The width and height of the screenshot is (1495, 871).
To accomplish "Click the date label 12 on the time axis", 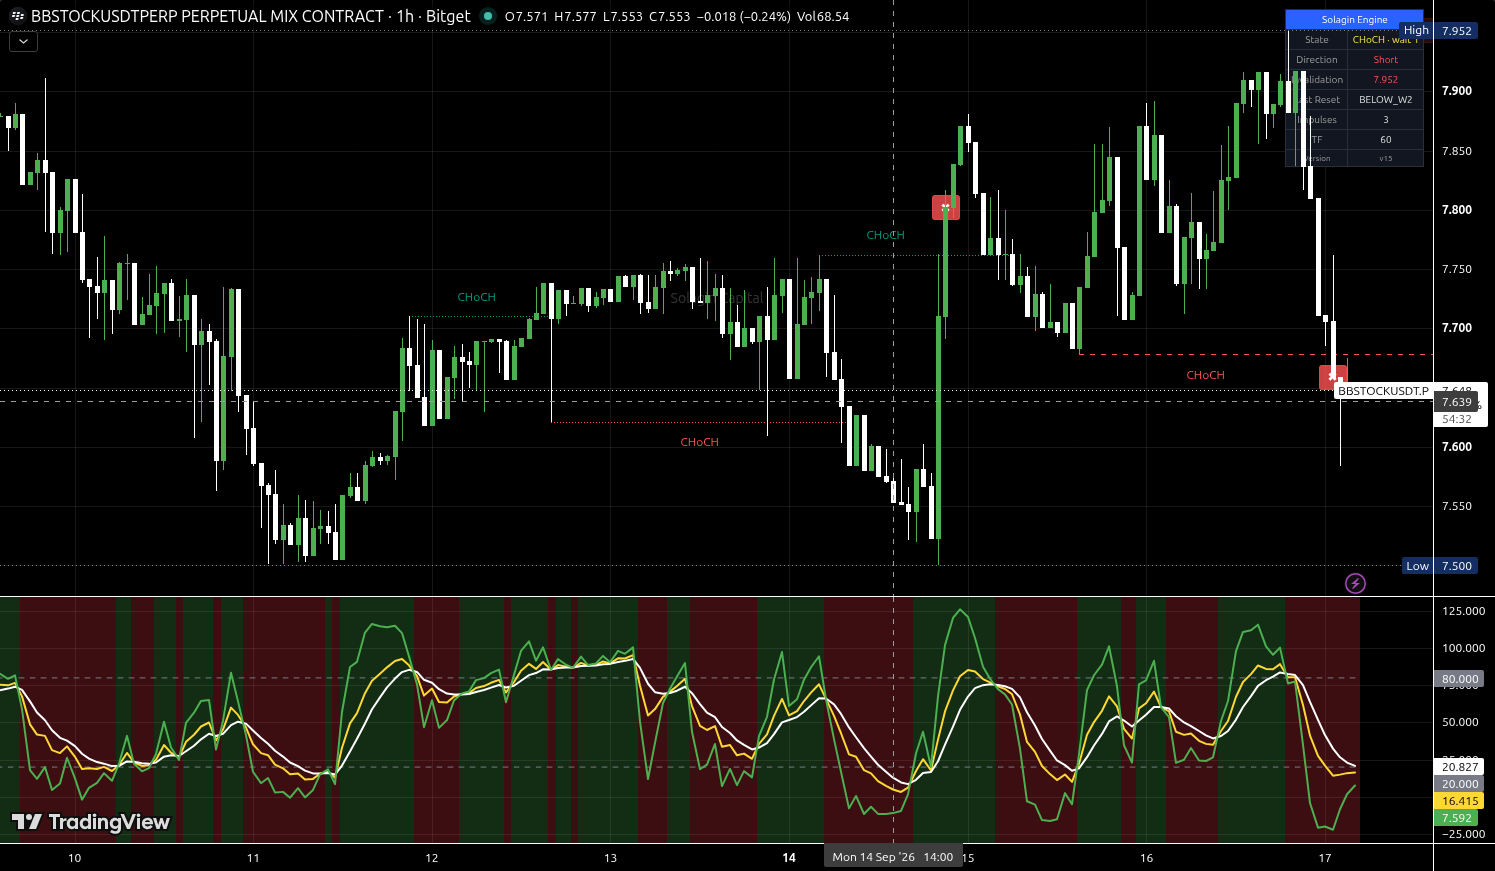I will 432,858.
